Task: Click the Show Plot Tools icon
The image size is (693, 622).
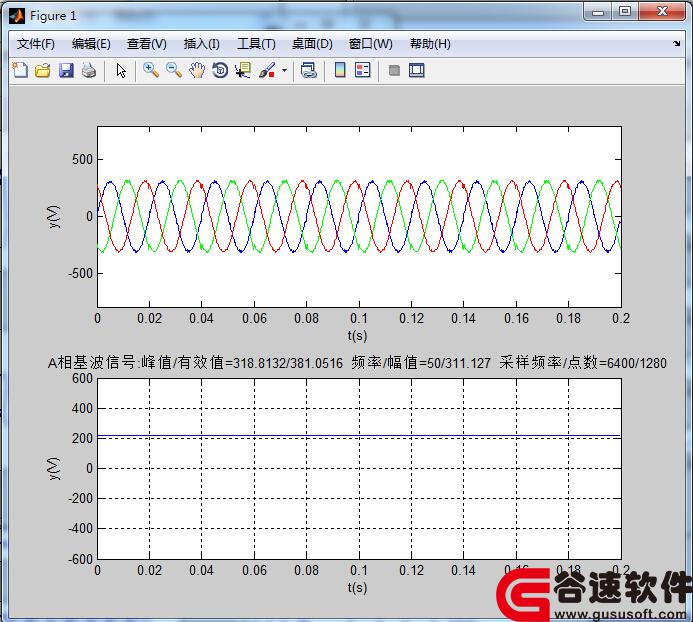Action: (x=416, y=70)
